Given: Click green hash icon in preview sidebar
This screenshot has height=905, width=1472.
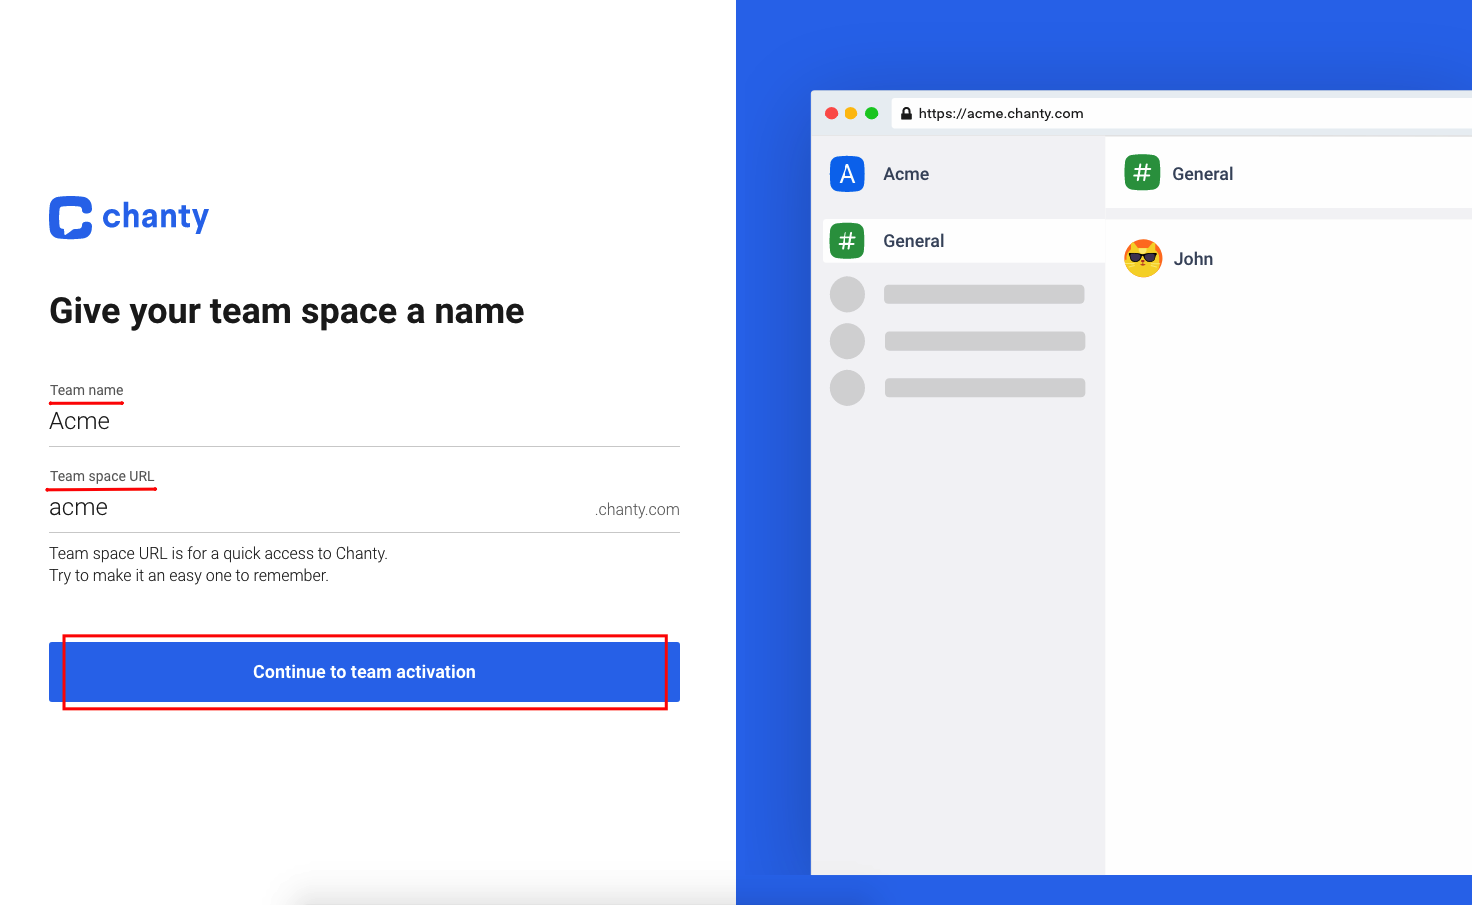Looking at the screenshot, I should tap(847, 241).
